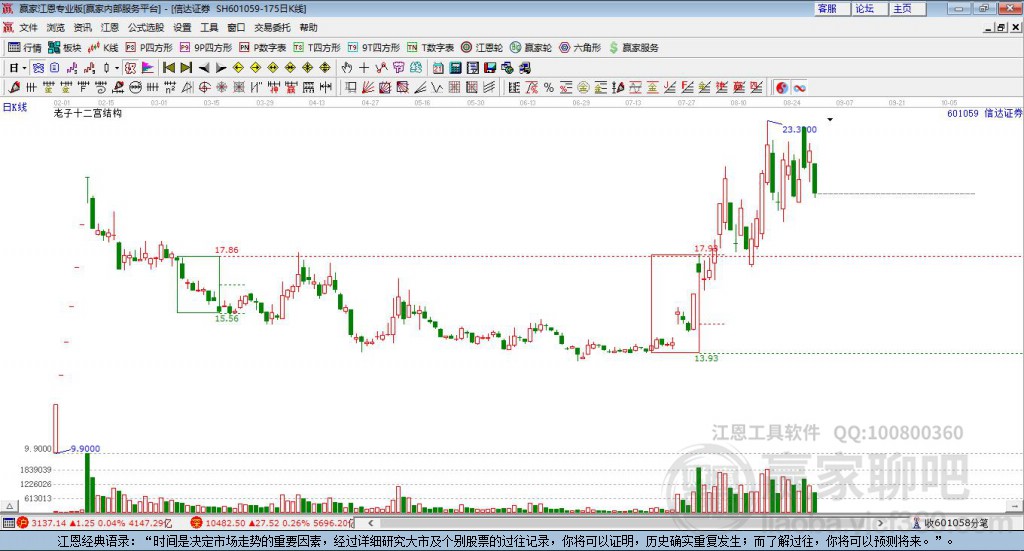Viewport: 1024px width, 551px height.
Task: Switch to K线 chart view
Action: point(103,48)
